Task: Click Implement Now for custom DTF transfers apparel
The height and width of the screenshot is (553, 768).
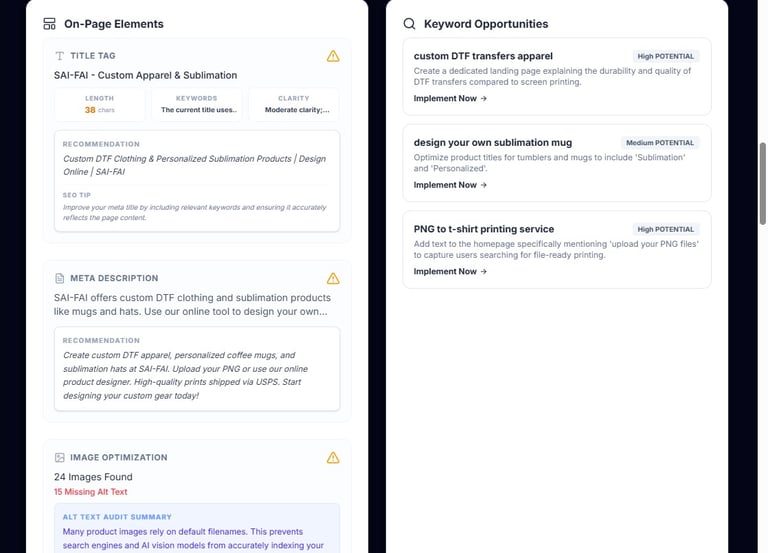Action: tap(450, 99)
